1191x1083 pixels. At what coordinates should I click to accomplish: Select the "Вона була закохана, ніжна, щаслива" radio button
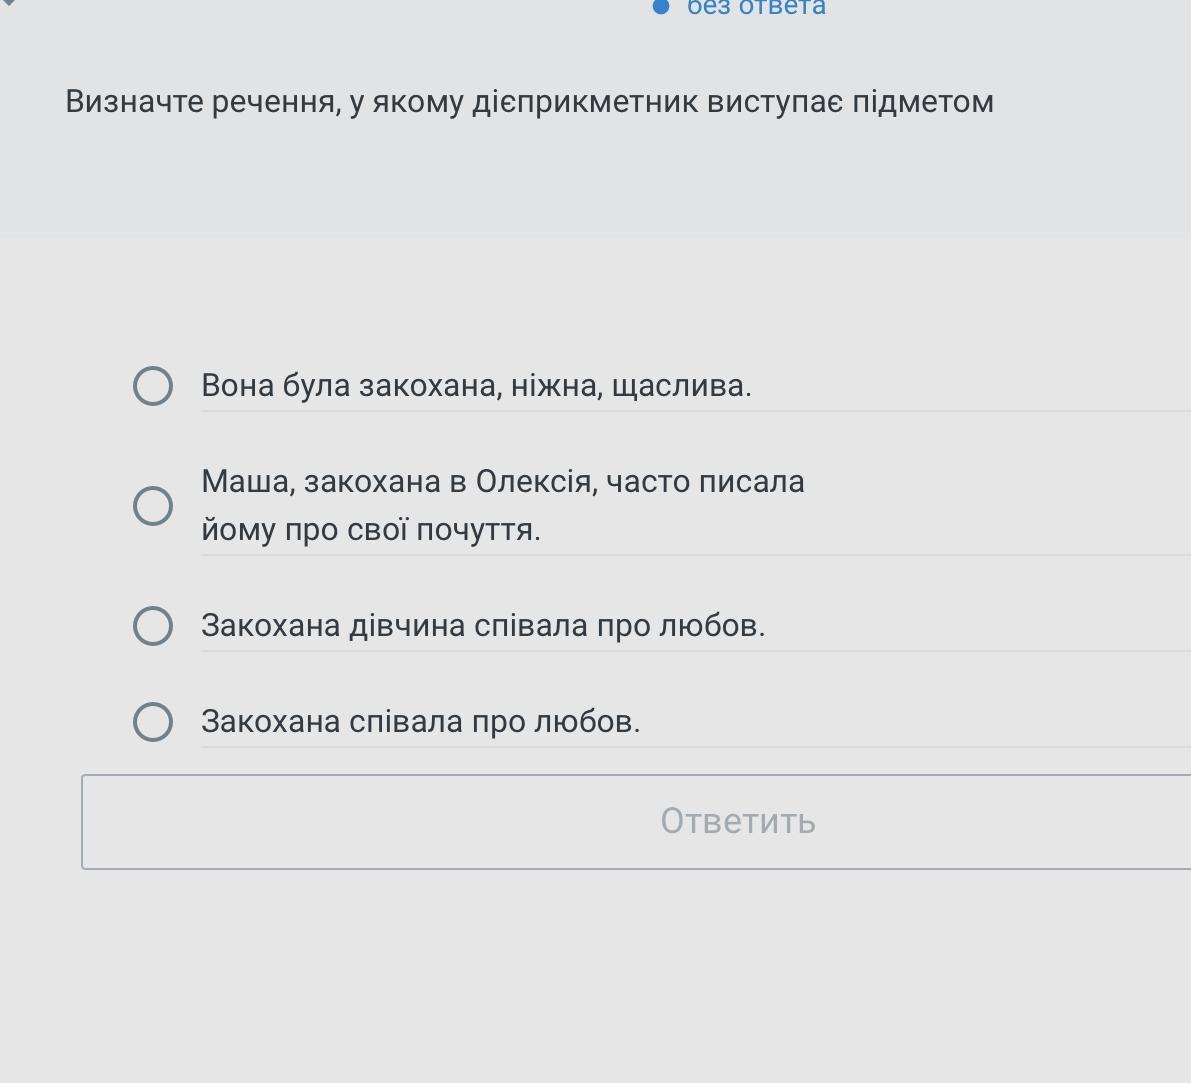(153, 386)
